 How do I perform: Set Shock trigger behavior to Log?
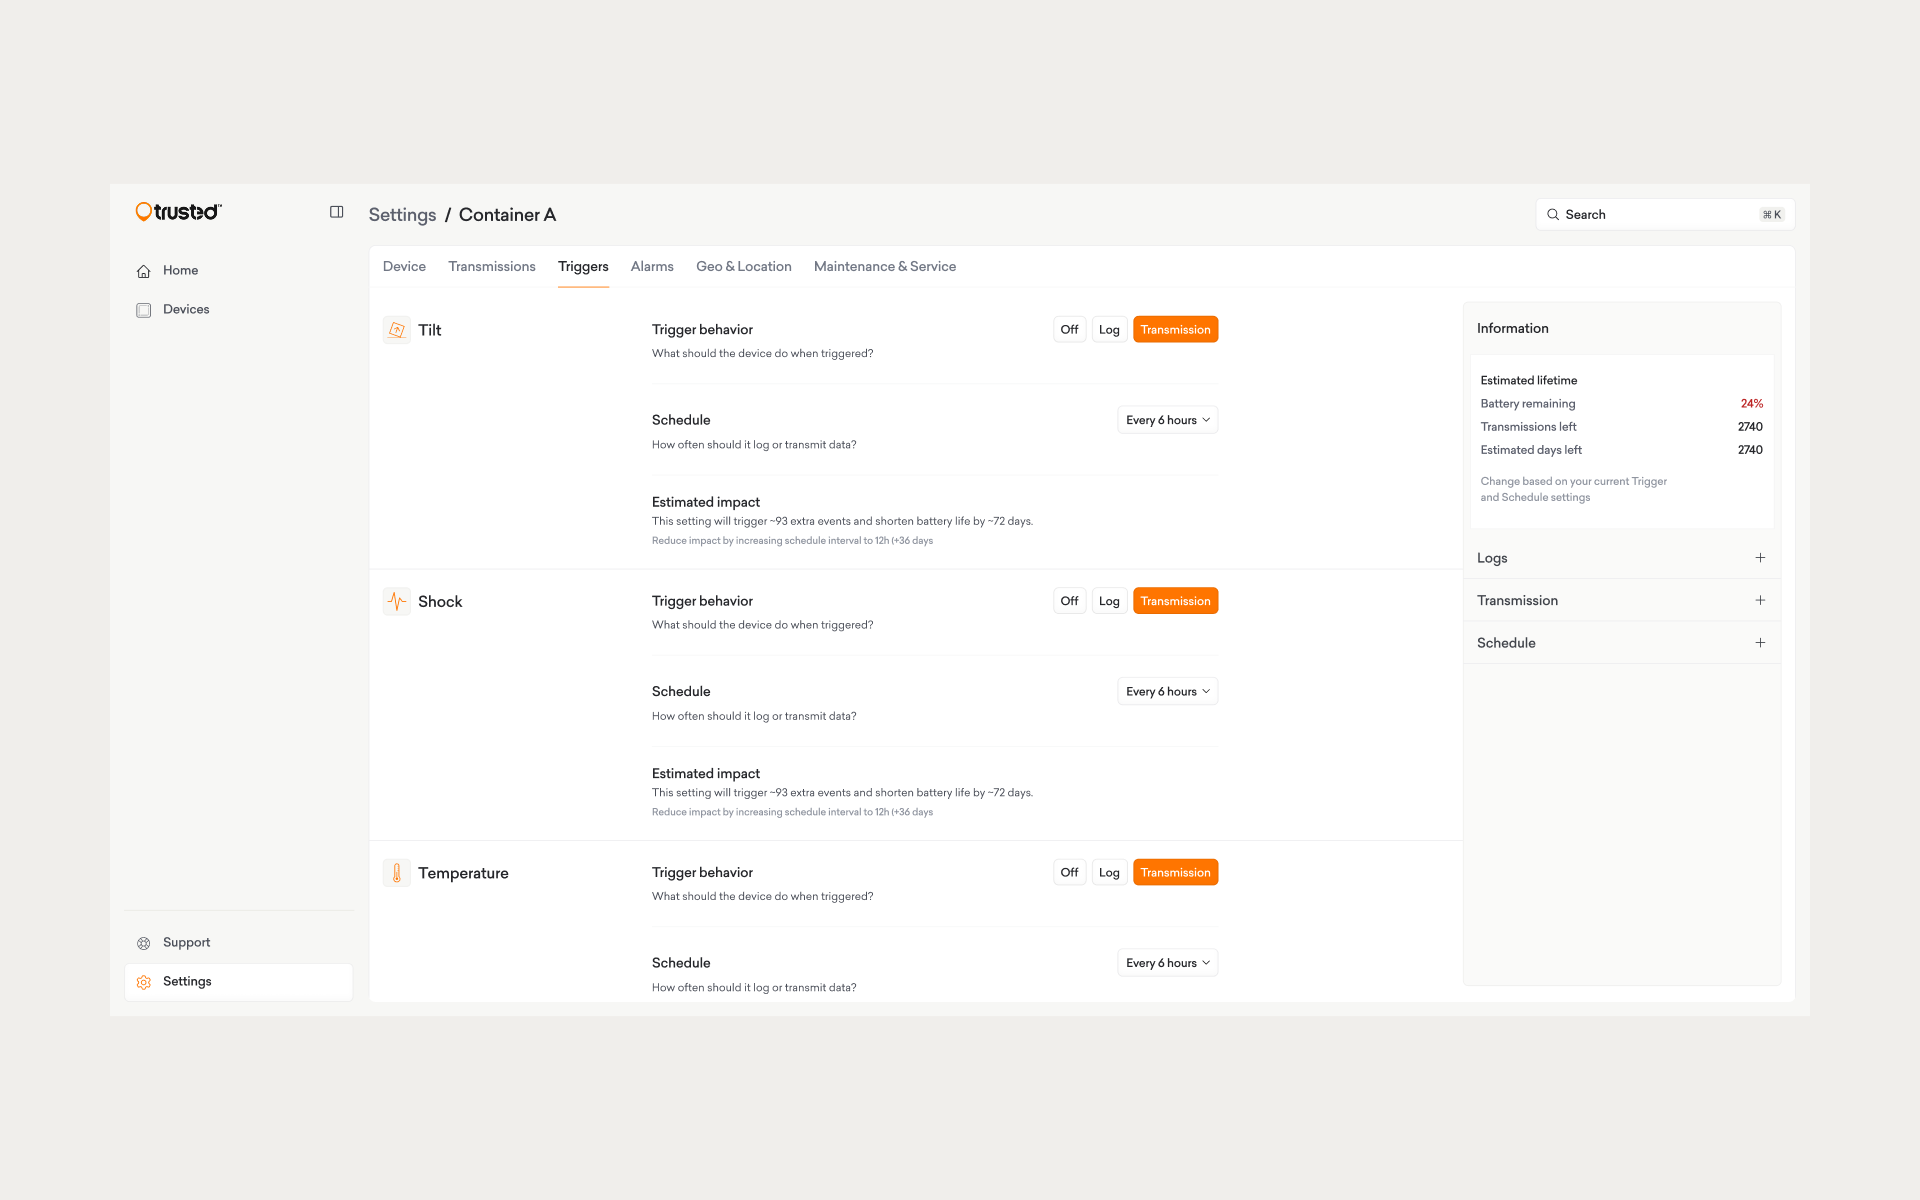(1109, 601)
